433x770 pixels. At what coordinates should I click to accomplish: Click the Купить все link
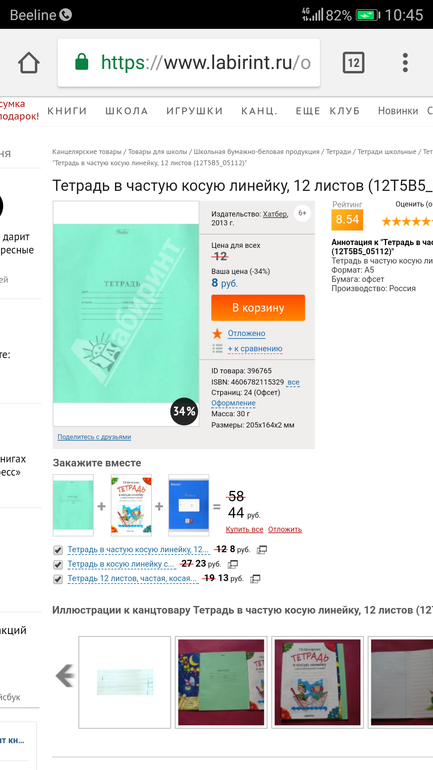[244, 529]
